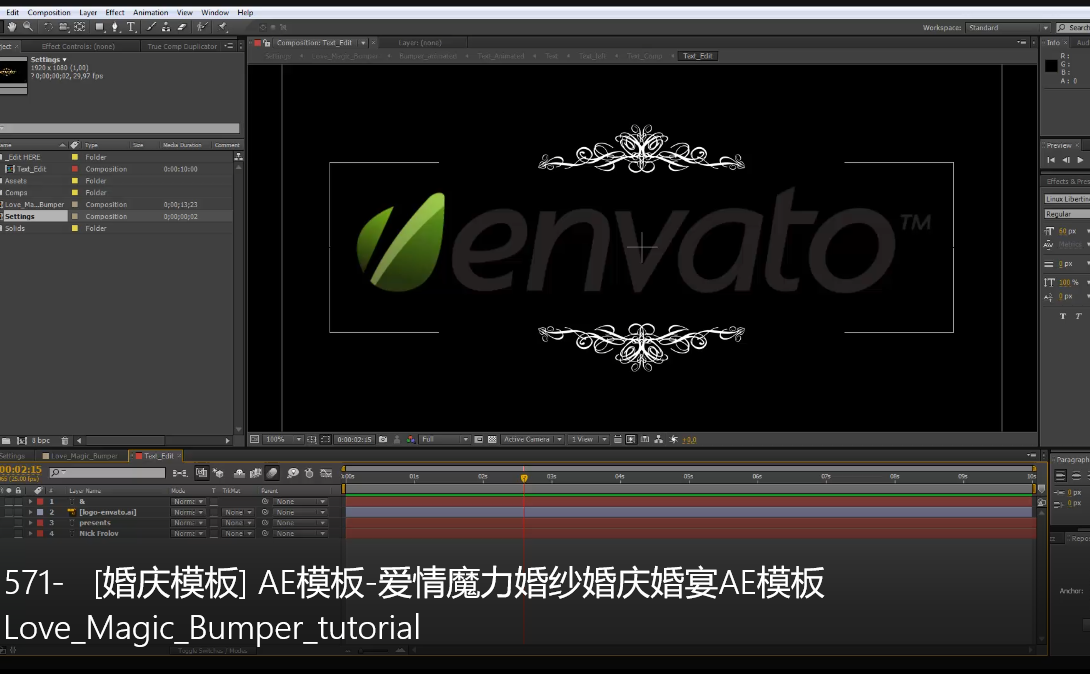This screenshot has height=674, width=1090.
Task: Open the resolution Full dropdown
Action: [x=445, y=439]
